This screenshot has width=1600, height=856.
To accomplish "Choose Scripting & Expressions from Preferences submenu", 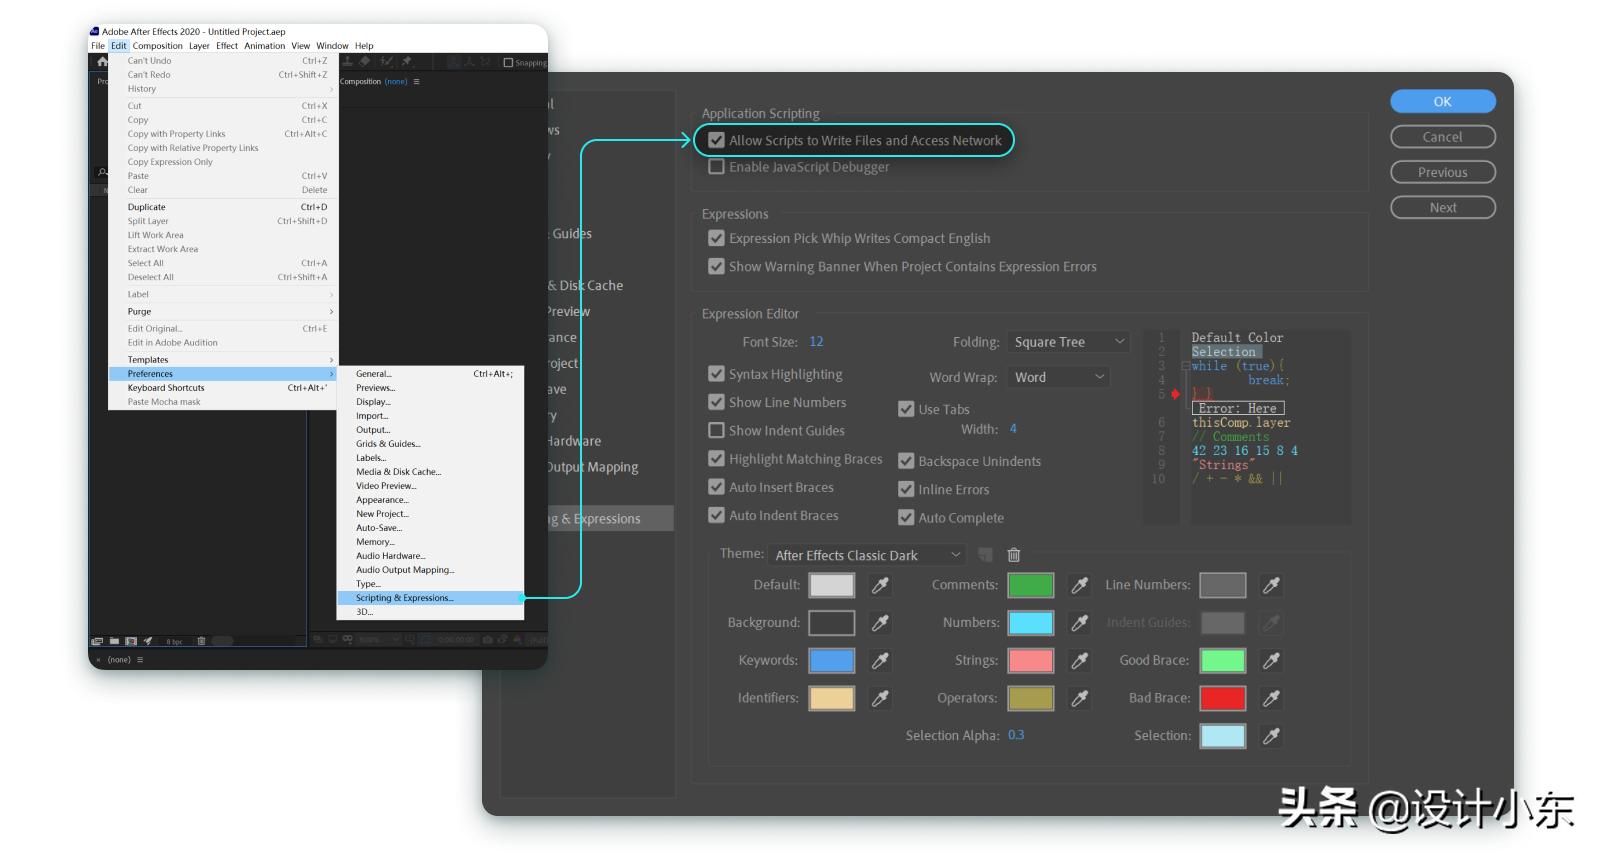I will click(x=430, y=598).
